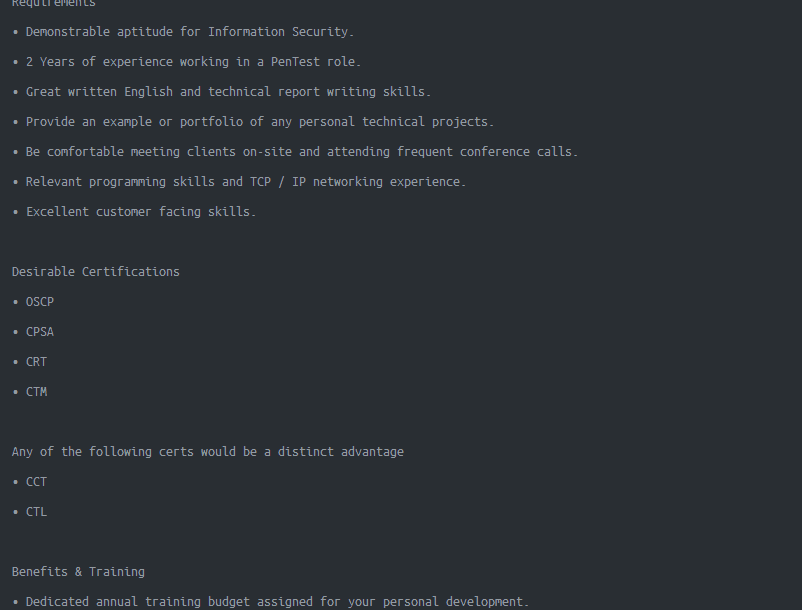The width and height of the screenshot is (802, 610).
Task: Select the 'Great written English' requirement line
Action: (x=228, y=92)
